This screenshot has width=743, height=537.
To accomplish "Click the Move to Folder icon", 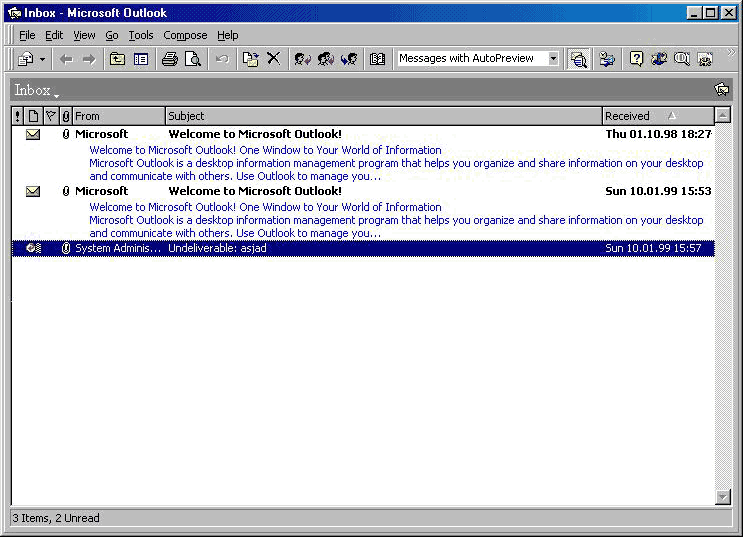I will pos(250,59).
